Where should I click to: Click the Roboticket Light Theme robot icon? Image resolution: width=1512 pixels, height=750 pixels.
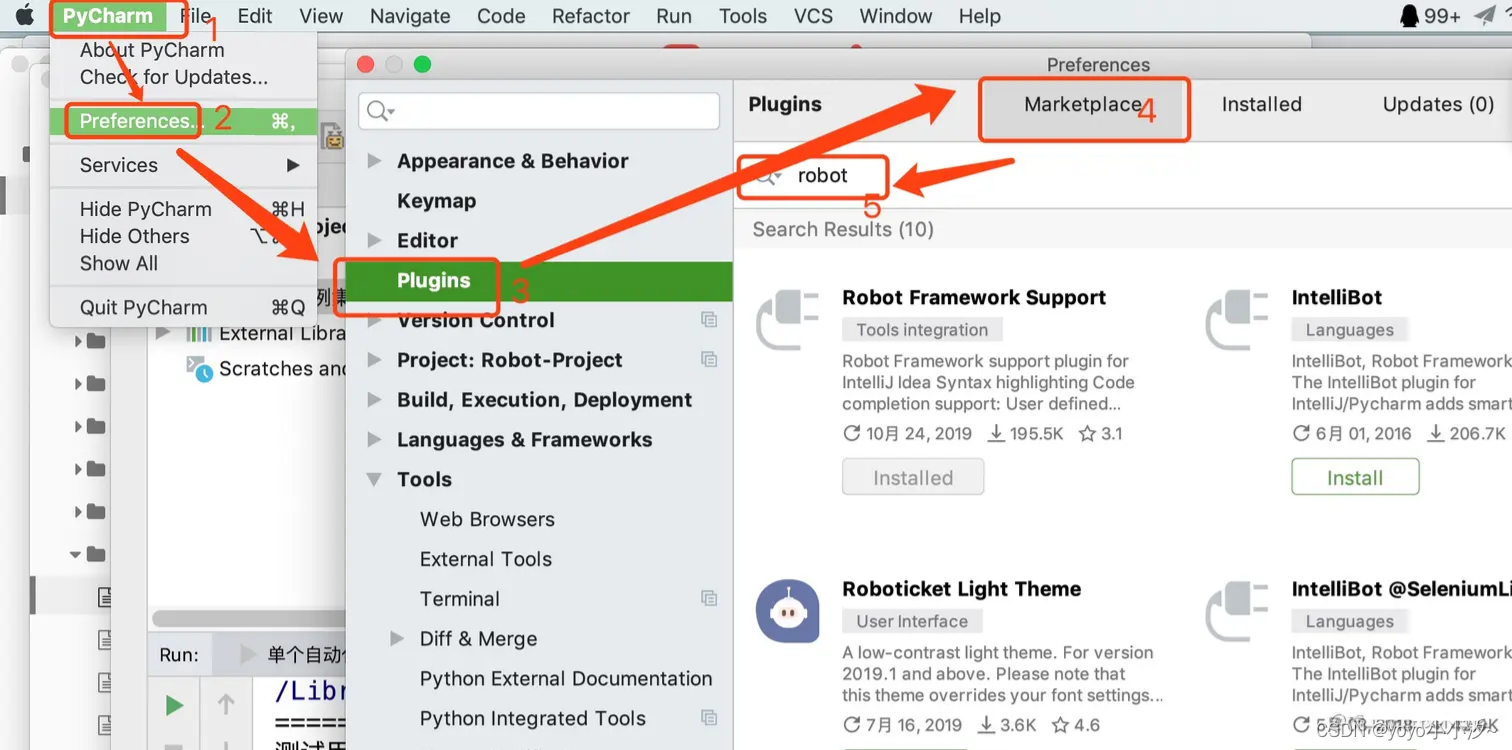click(x=787, y=610)
